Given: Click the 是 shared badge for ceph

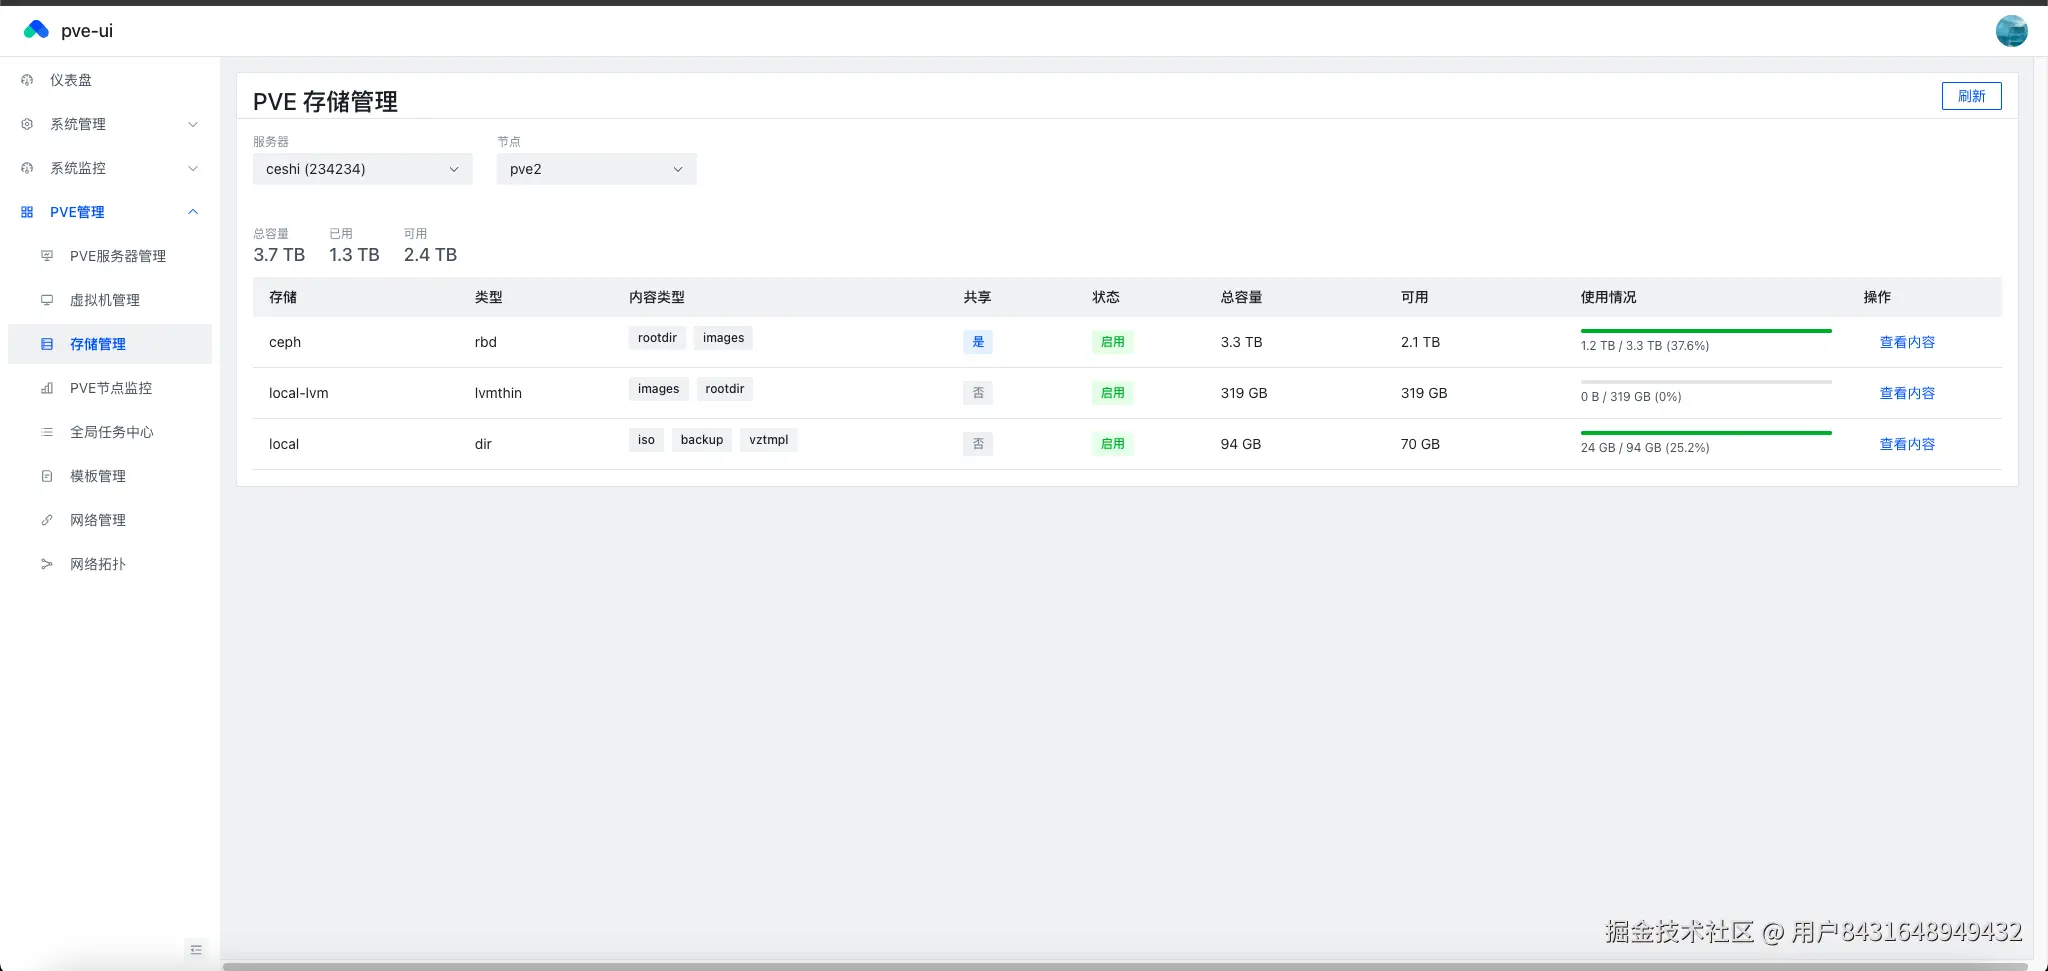Looking at the screenshot, I should click(x=978, y=342).
